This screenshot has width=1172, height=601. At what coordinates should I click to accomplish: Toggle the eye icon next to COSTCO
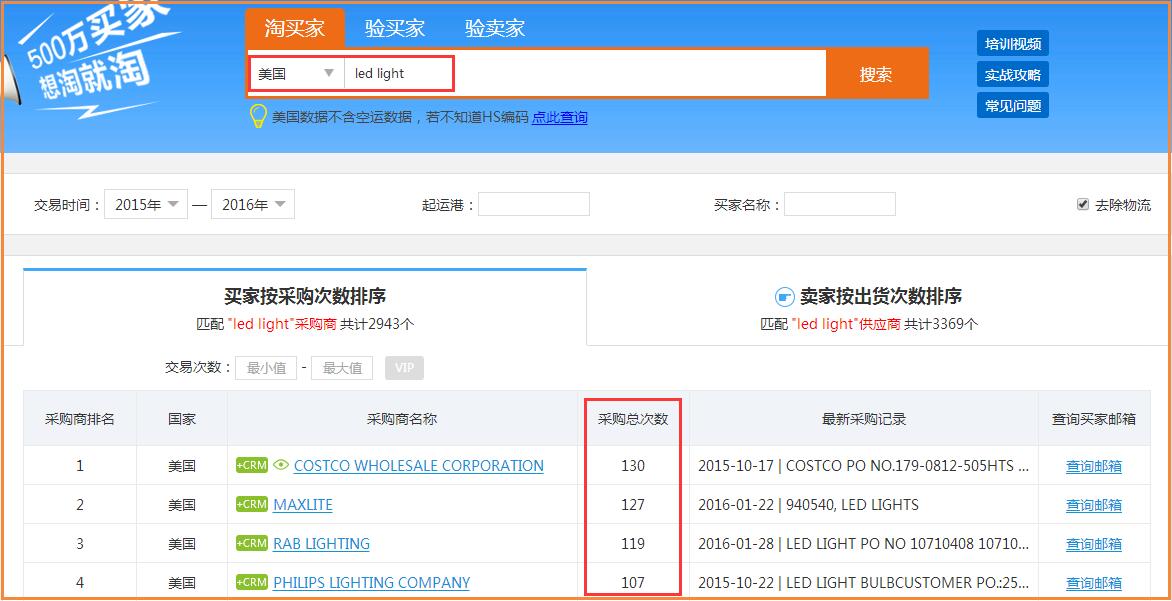click(x=280, y=465)
